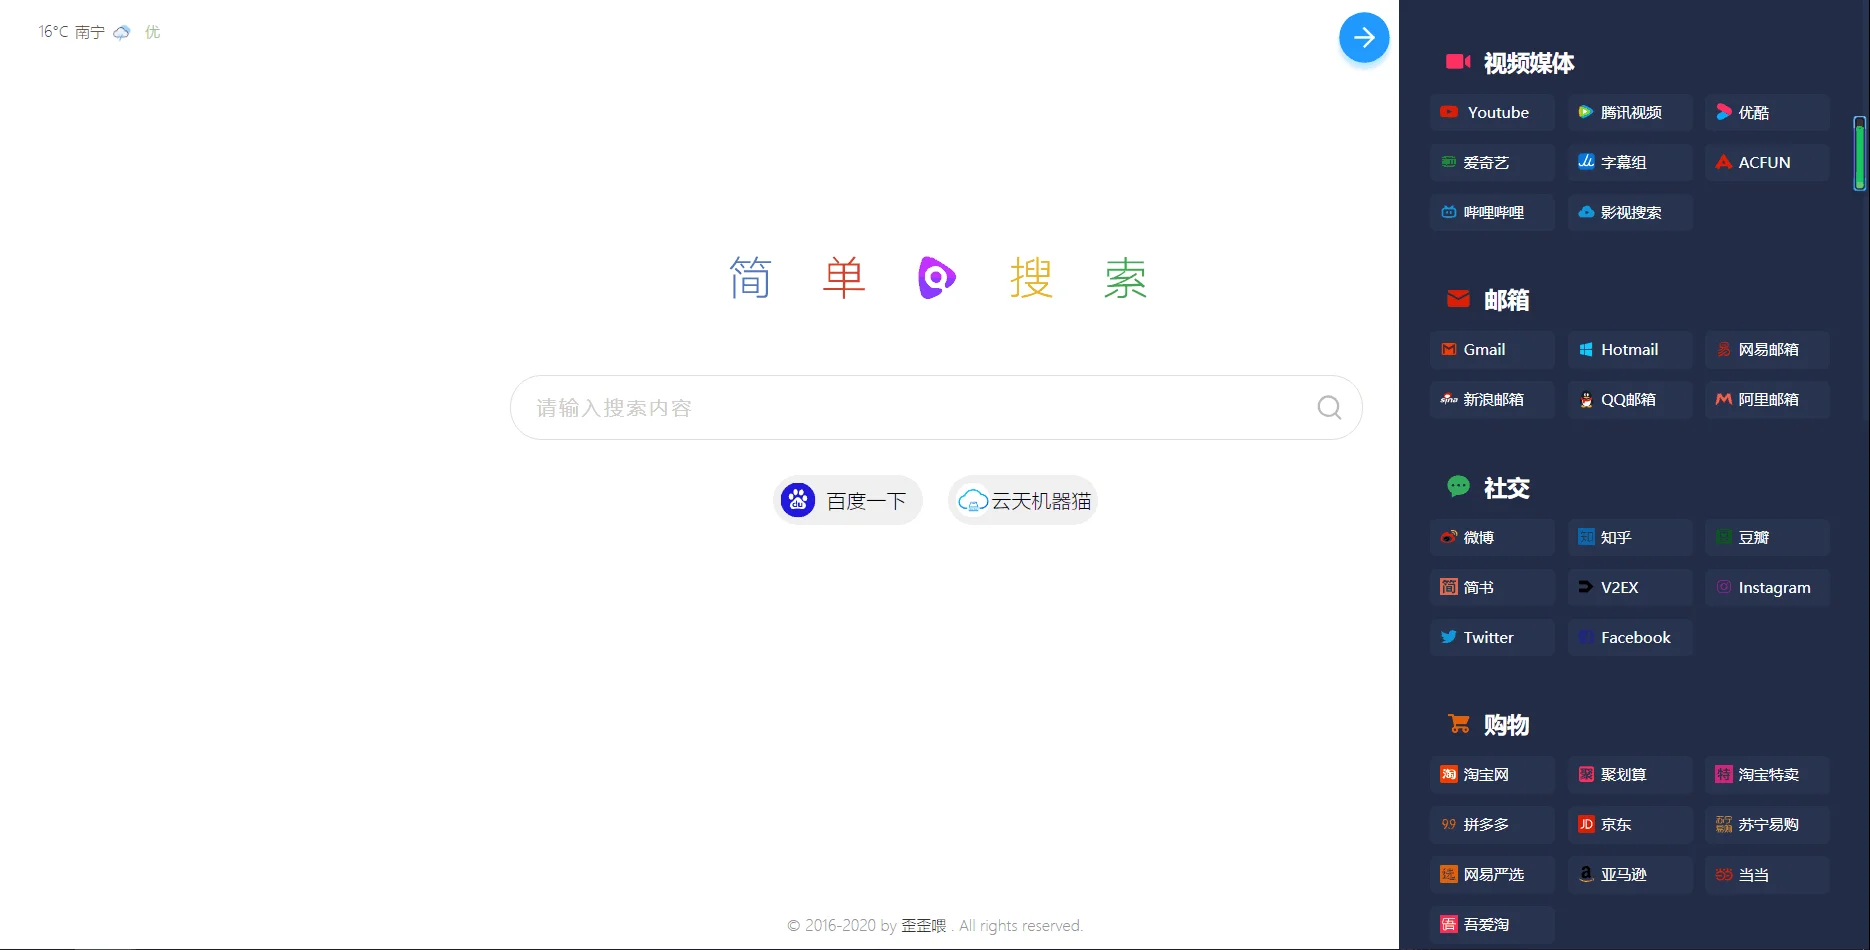Click the 购物 section heading

[1506, 725]
